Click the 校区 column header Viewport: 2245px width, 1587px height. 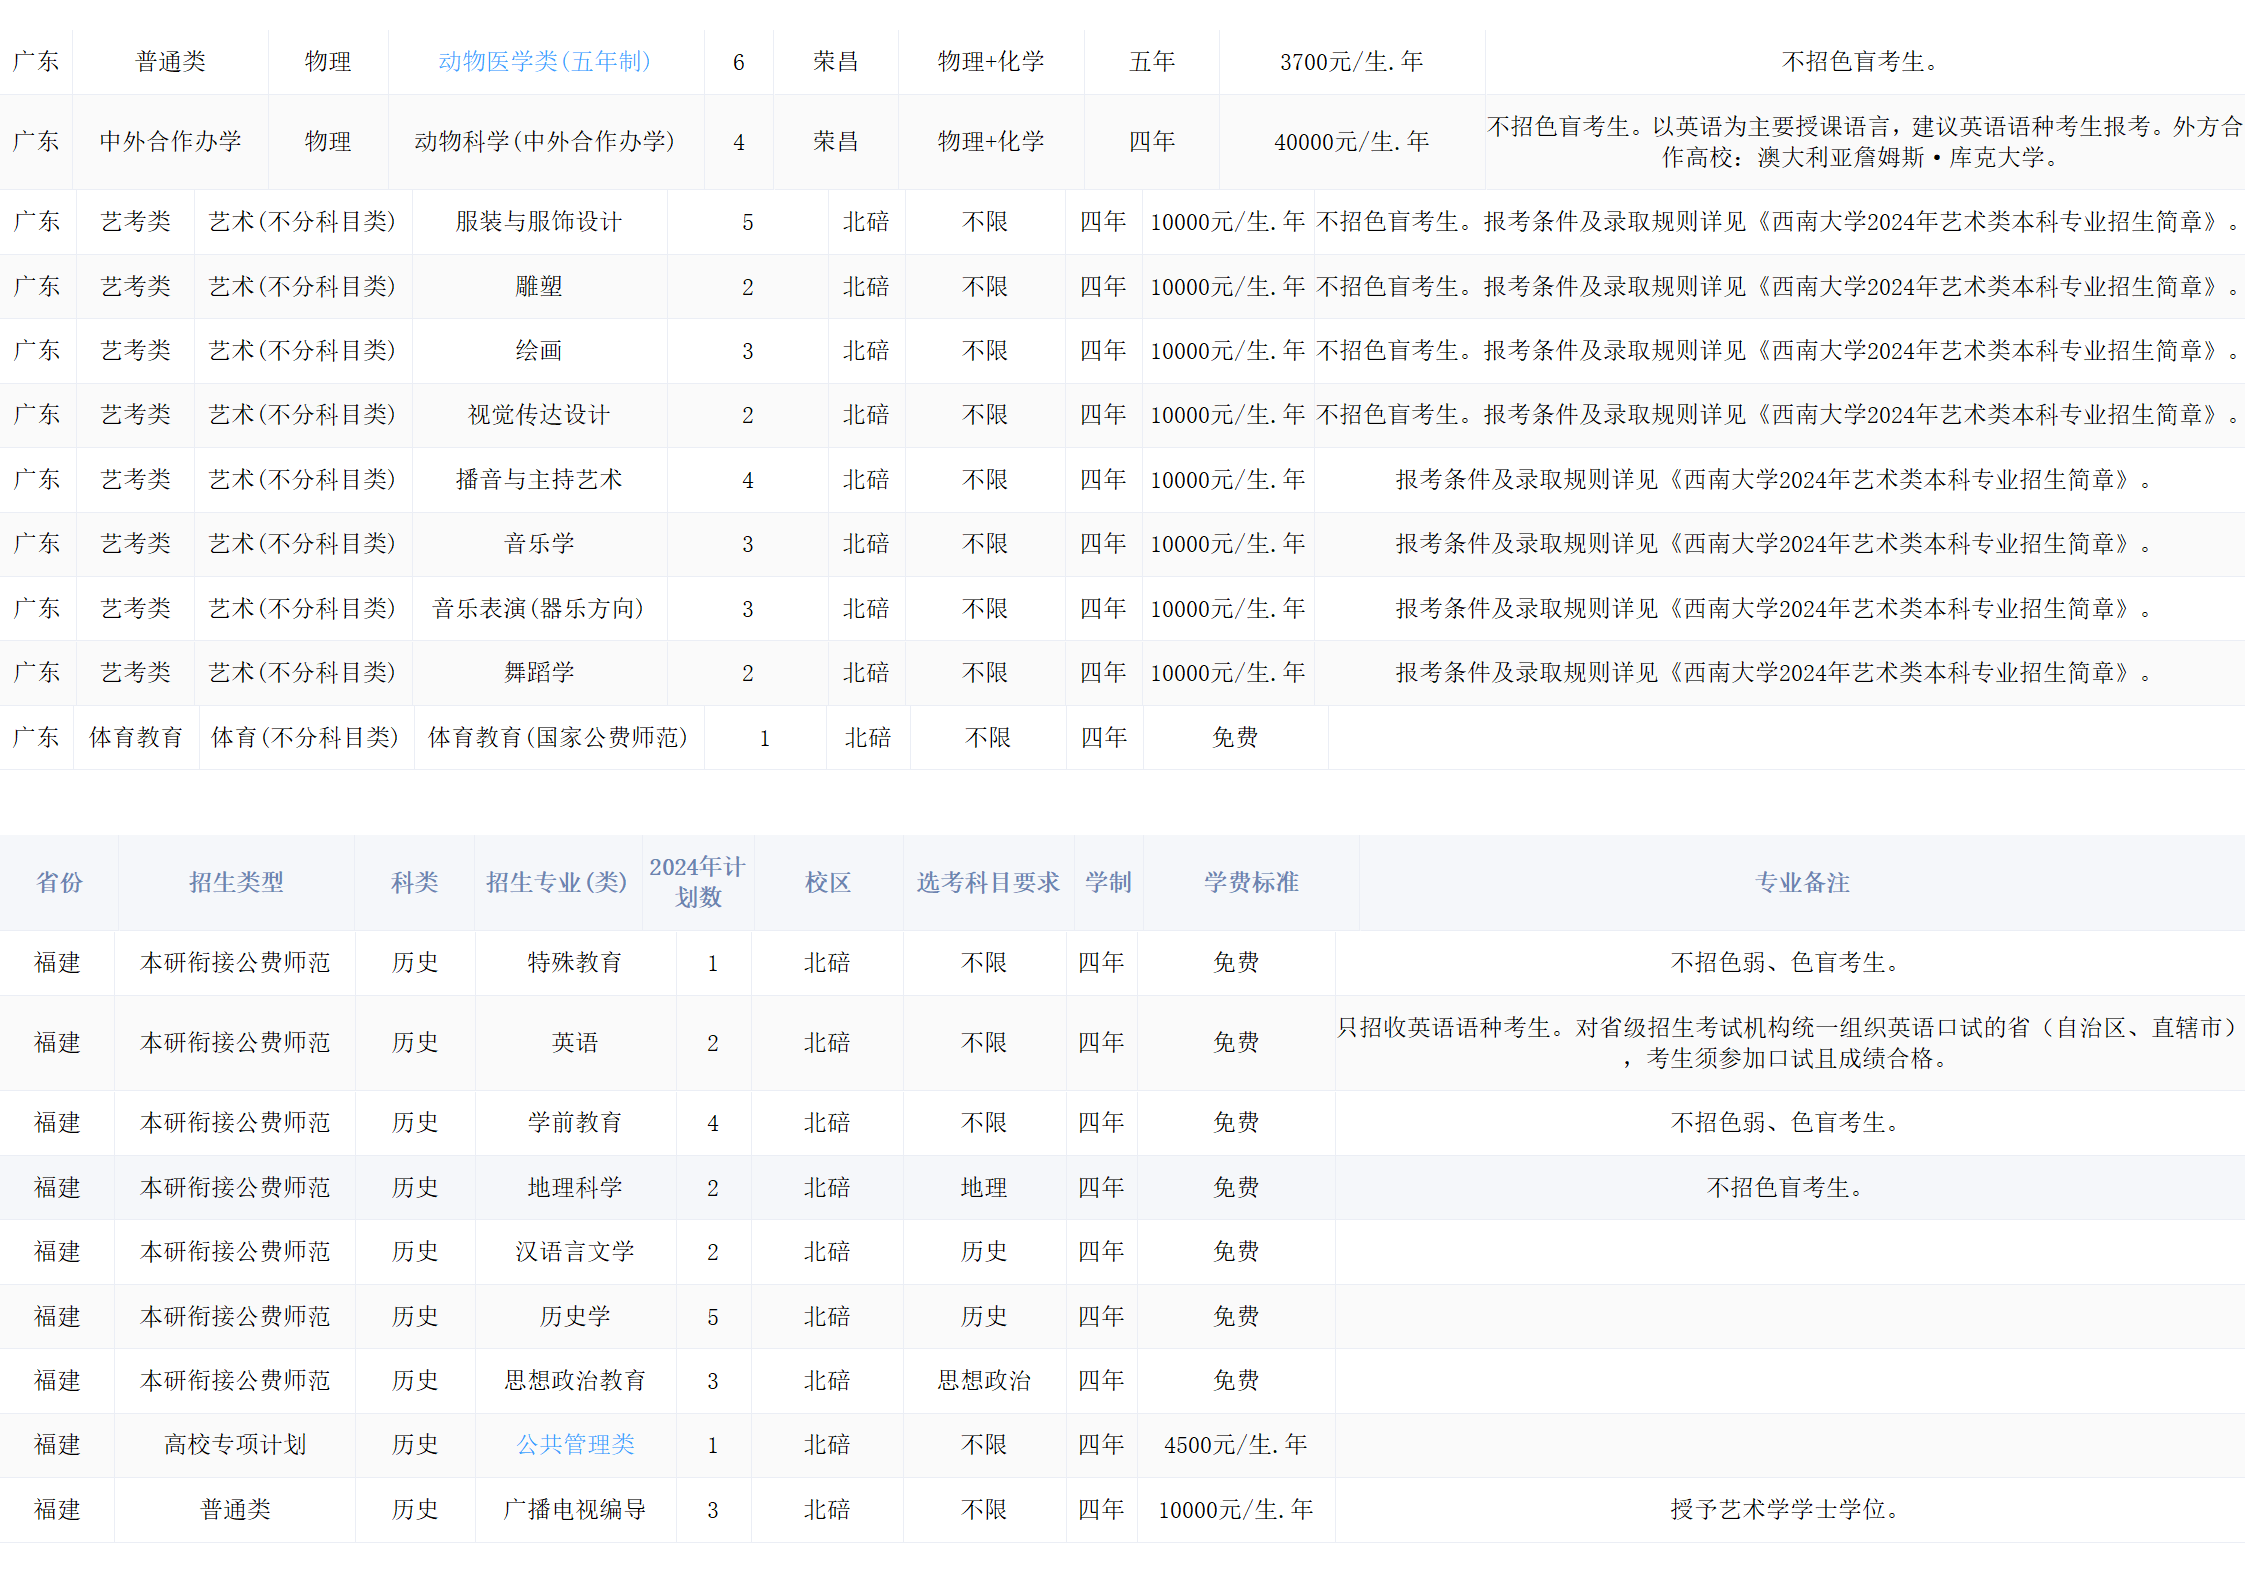coord(828,882)
